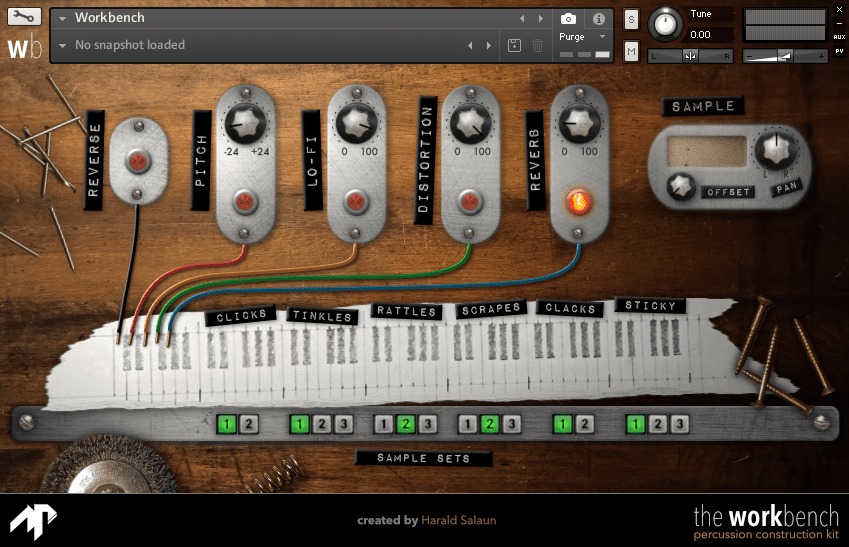Viewport: 849px width, 547px height.
Task: Select Clicks sample set 1
Action: [x=227, y=424]
